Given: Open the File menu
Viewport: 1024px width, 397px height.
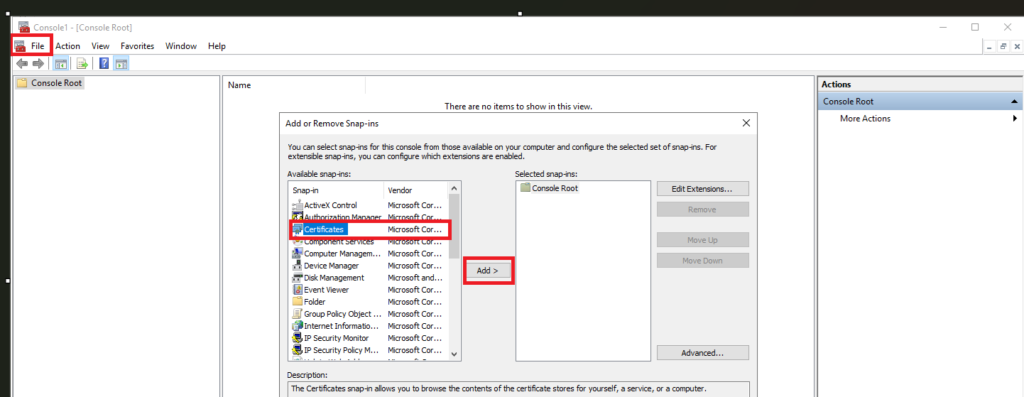Looking at the screenshot, I should tap(37, 46).
